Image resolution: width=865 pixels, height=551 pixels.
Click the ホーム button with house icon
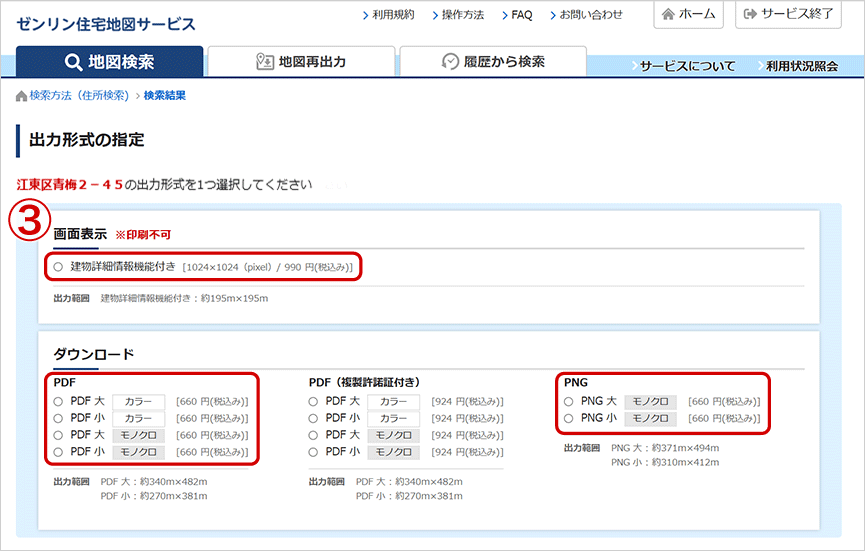click(688, 15)
